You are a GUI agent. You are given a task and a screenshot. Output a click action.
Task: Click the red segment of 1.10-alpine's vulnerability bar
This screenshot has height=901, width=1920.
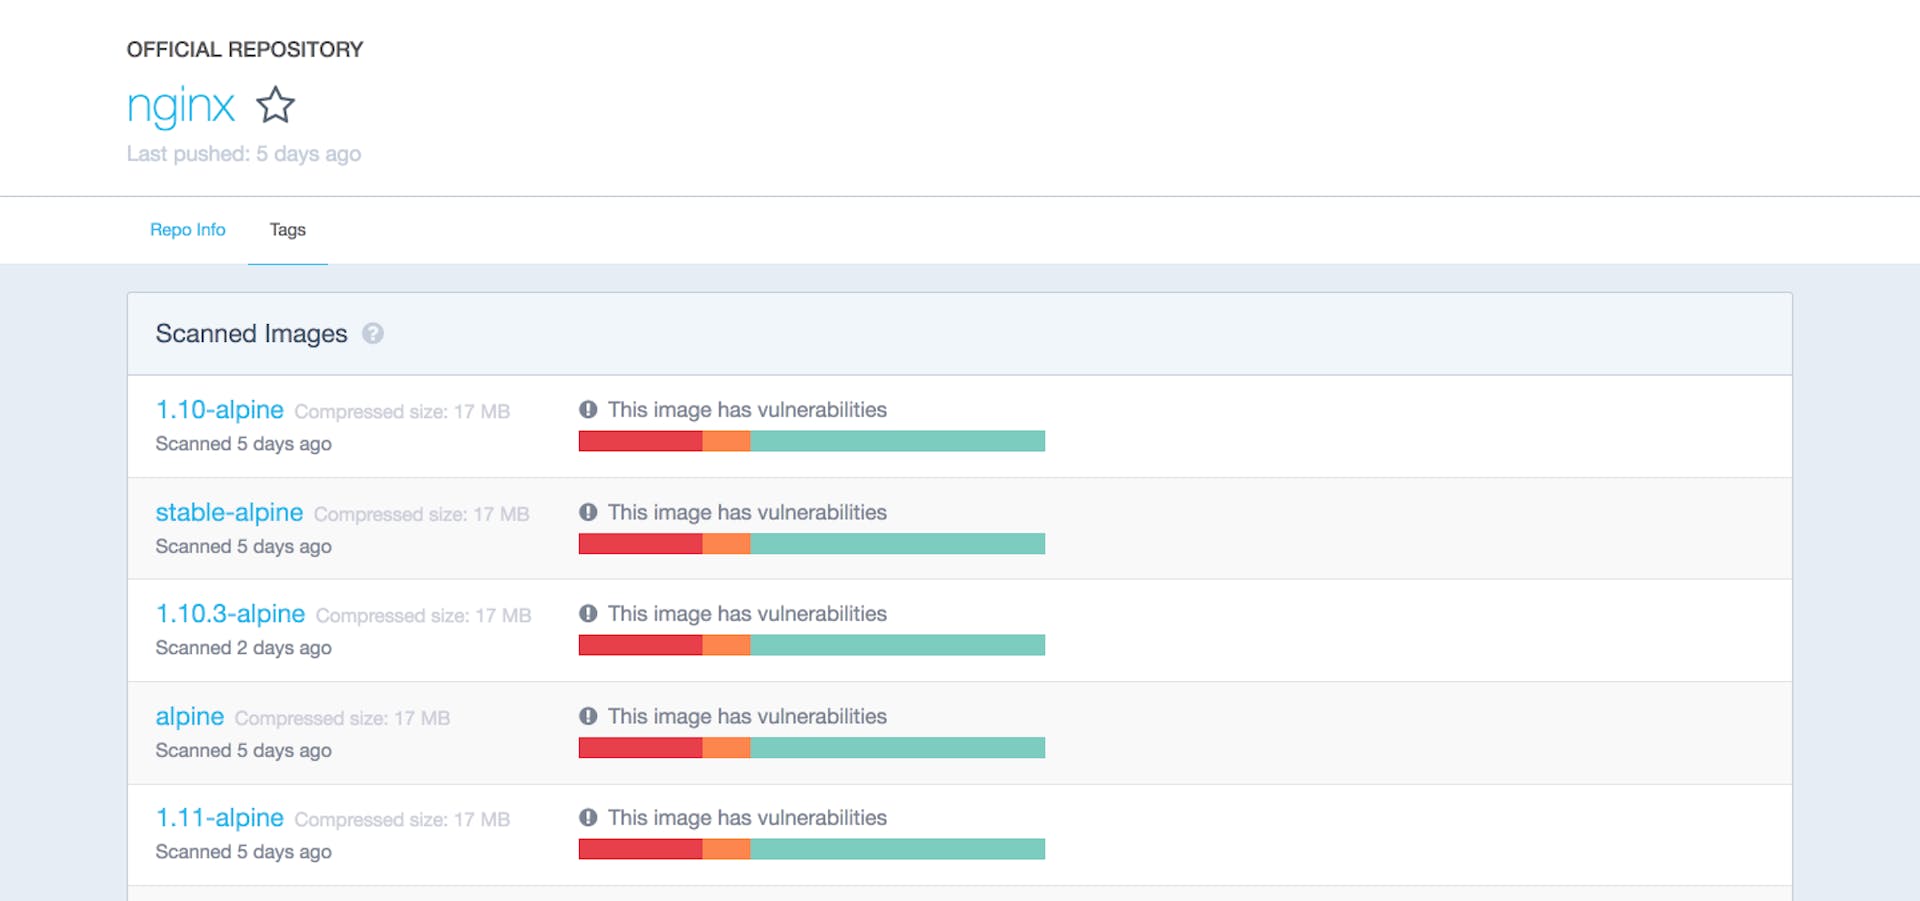(640, 441)
